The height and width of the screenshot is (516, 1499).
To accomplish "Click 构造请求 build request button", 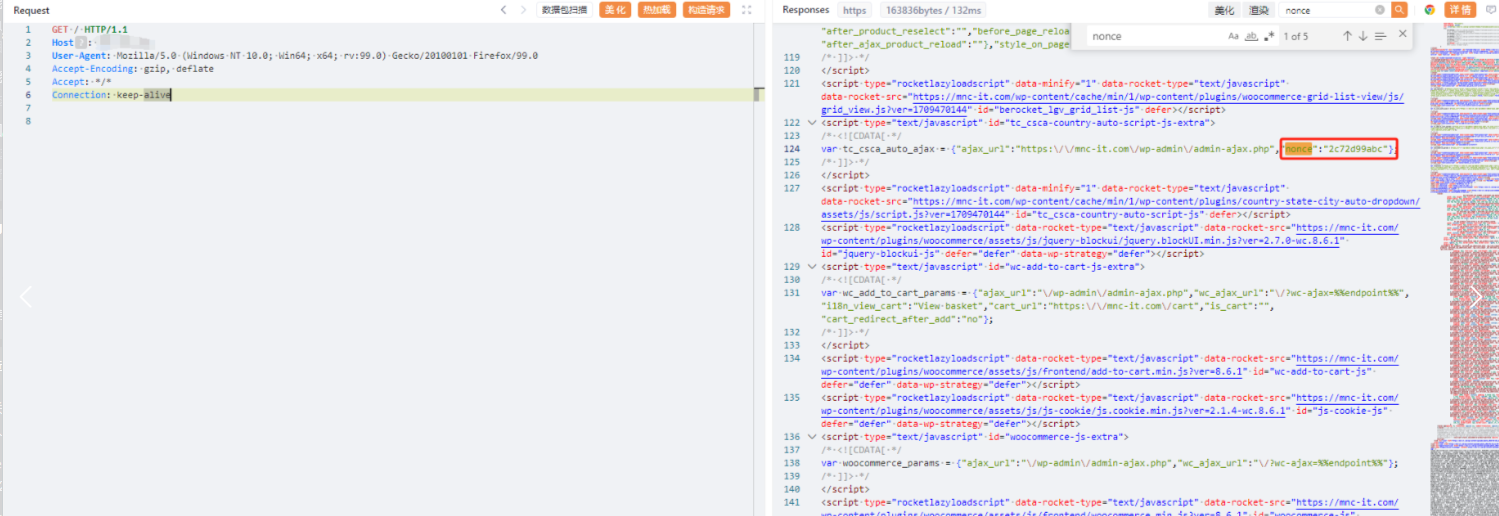I will pyautogui.click(x=706, y=10).
